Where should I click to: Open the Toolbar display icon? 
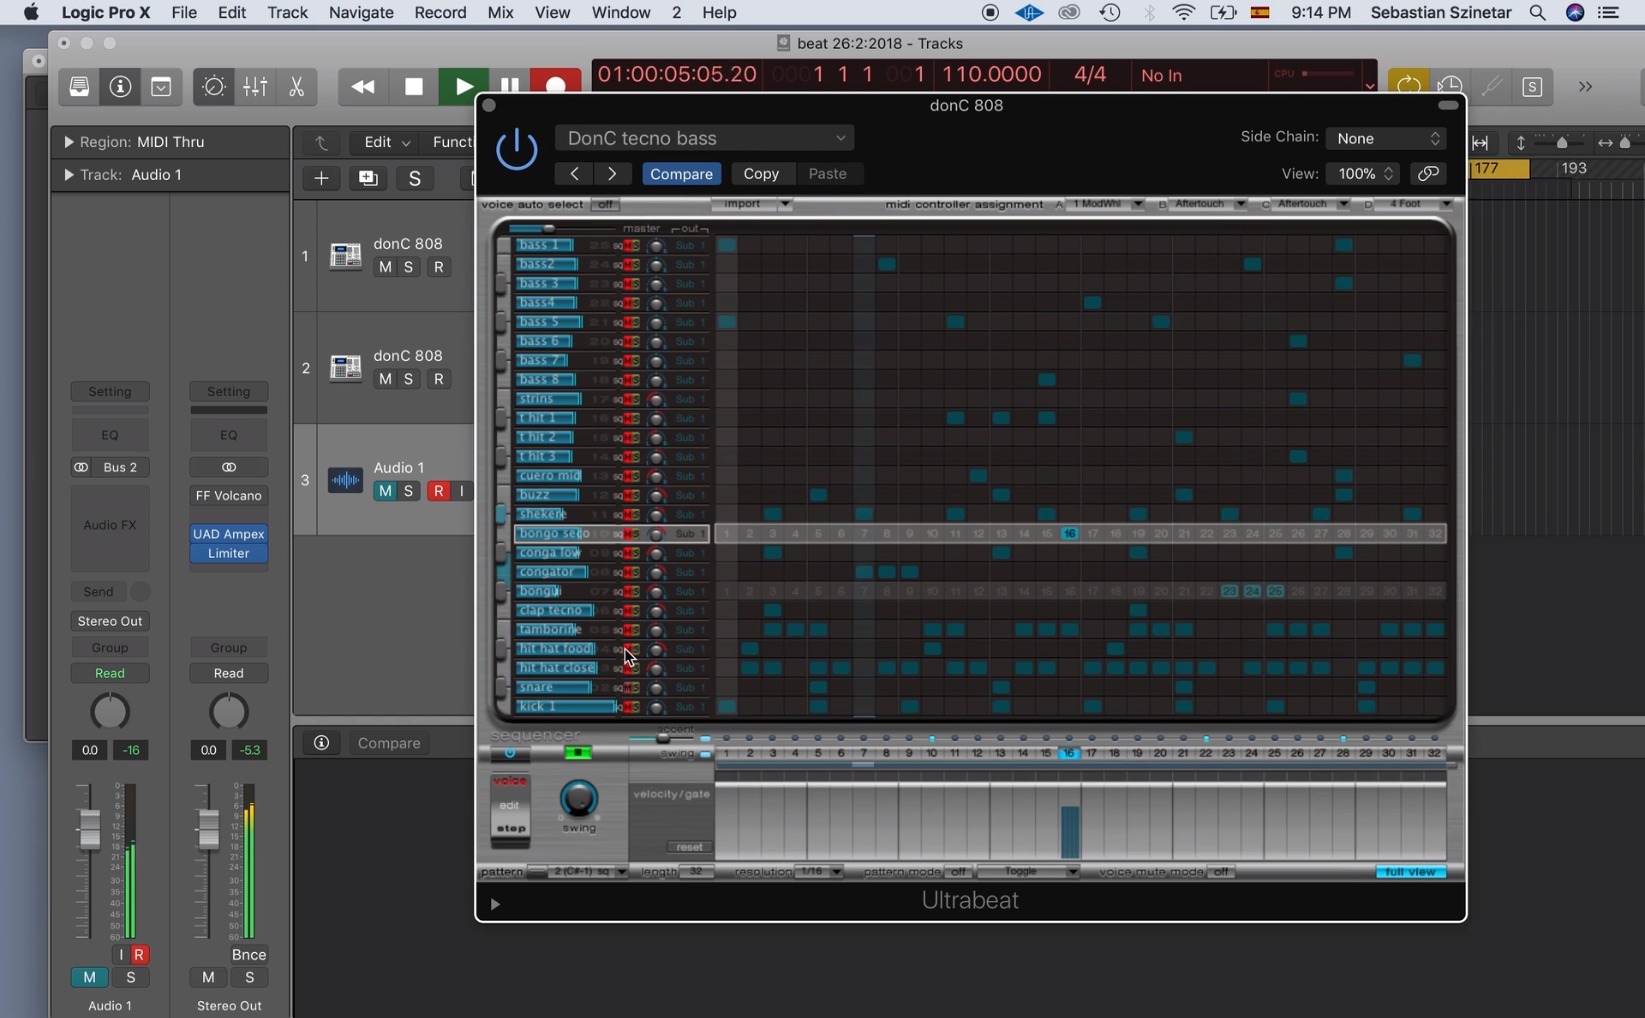pos(161,87)
